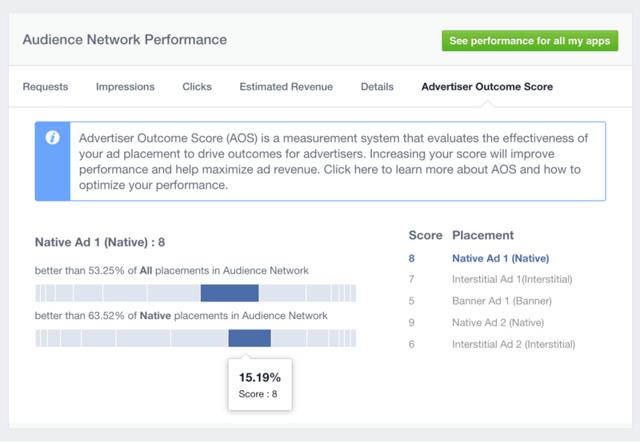Click highlighted segment in Native placements bar

tap(249, 338)
